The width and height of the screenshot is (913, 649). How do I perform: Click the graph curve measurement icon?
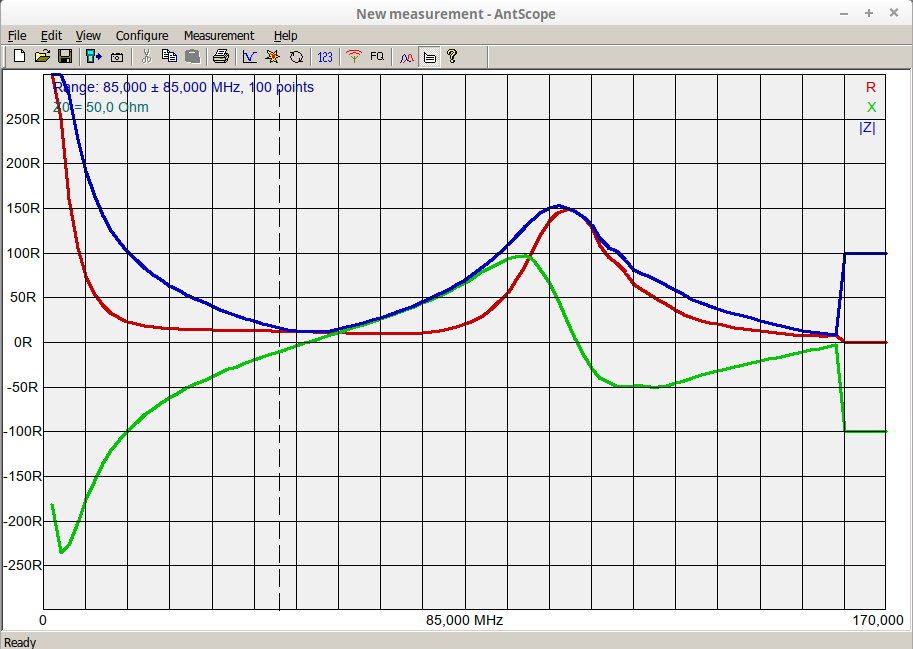250,57
